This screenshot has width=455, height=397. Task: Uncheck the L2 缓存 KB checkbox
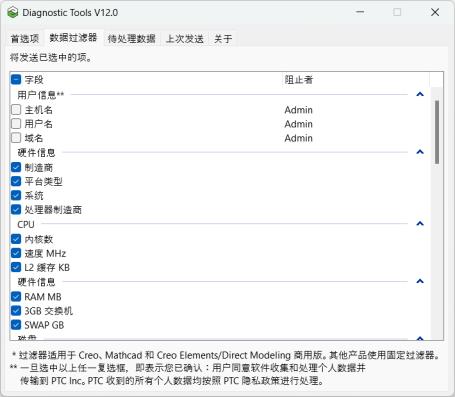coord(16,267)
